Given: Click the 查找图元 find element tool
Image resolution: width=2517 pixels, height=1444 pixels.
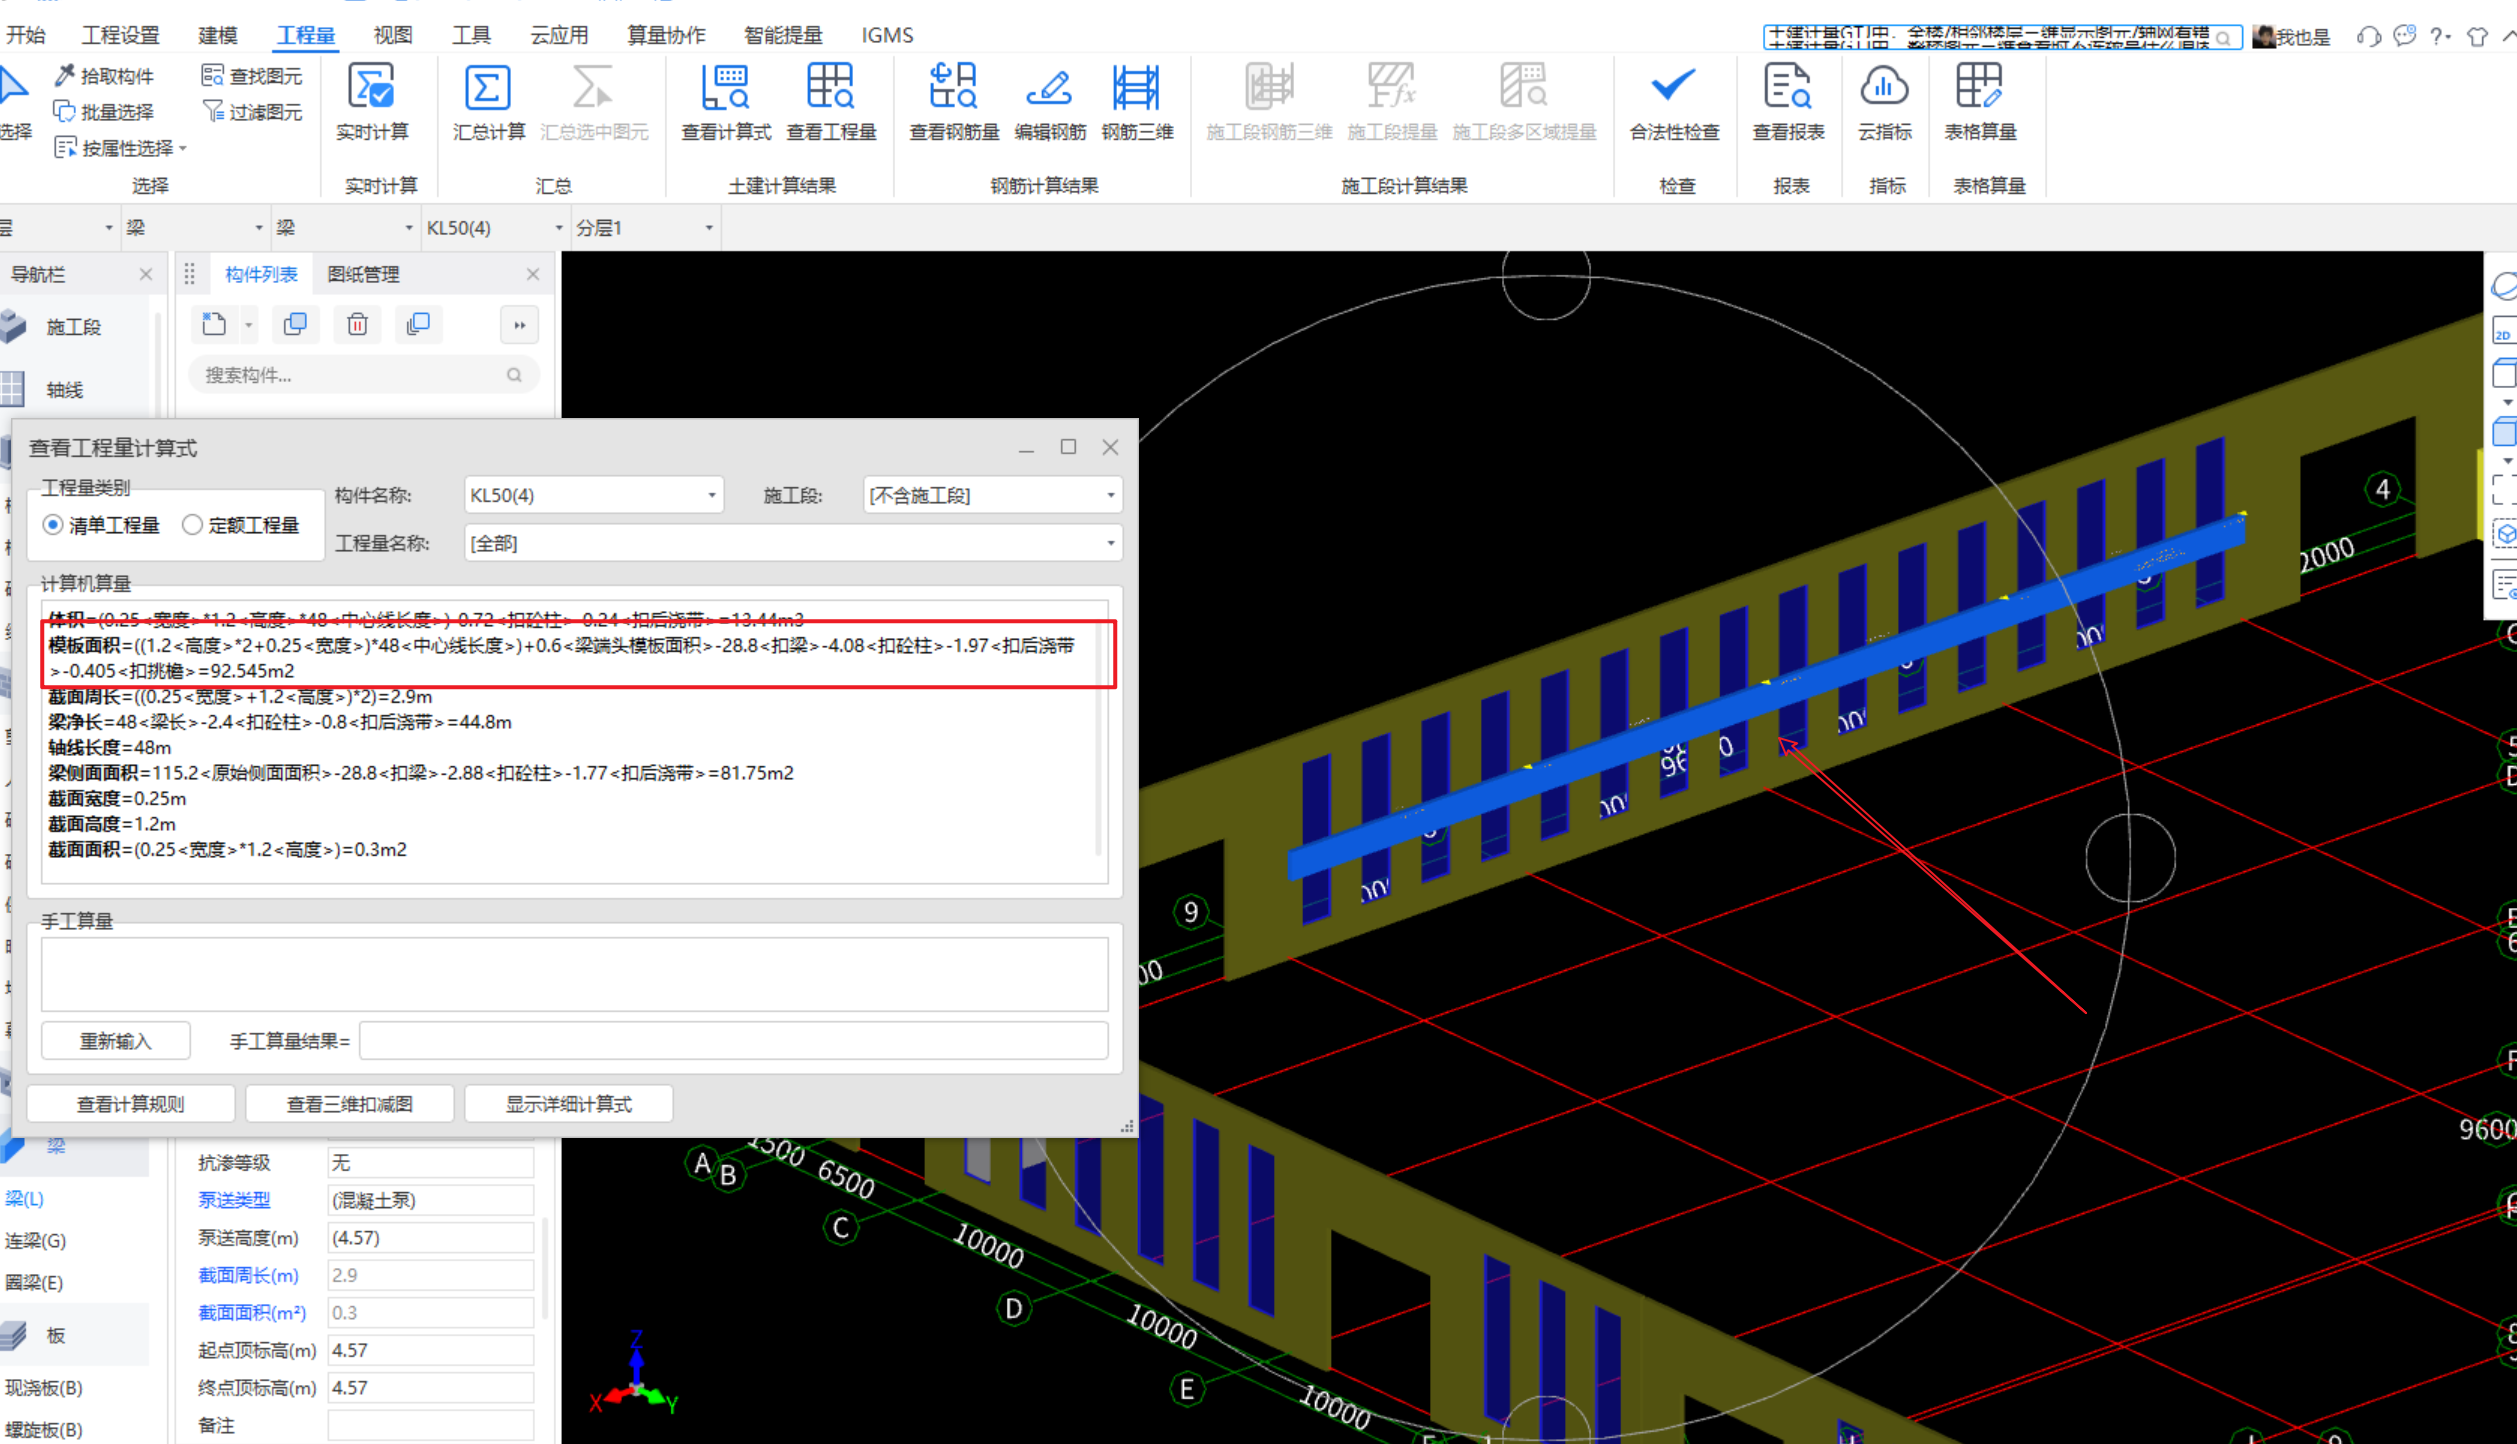Looking at the screenshot, I should coord(252,76).
